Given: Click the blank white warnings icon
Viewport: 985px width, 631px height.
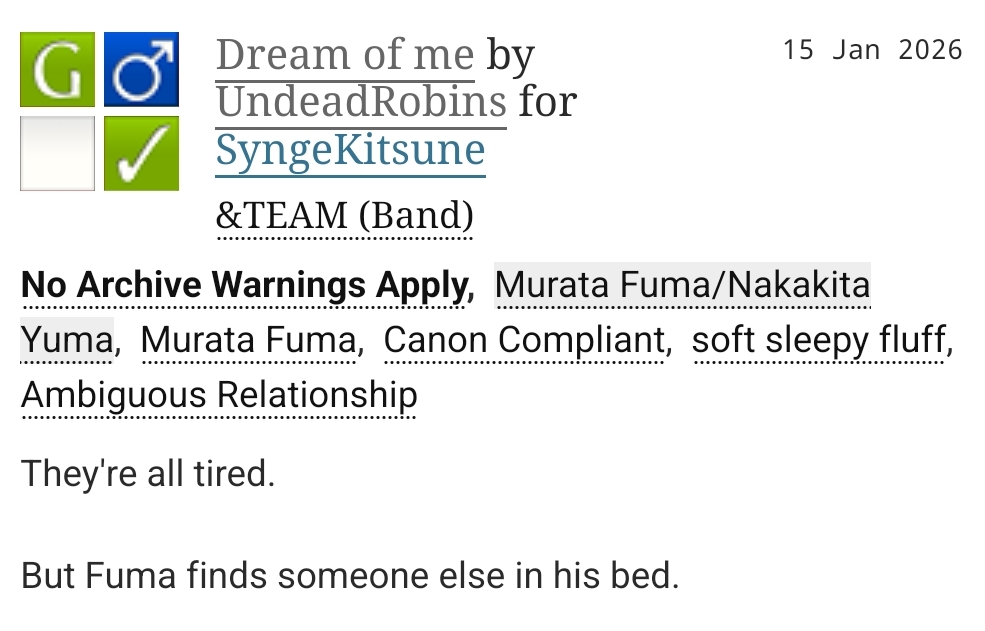Looking at the screenshot, I should [x=57, y=153].
